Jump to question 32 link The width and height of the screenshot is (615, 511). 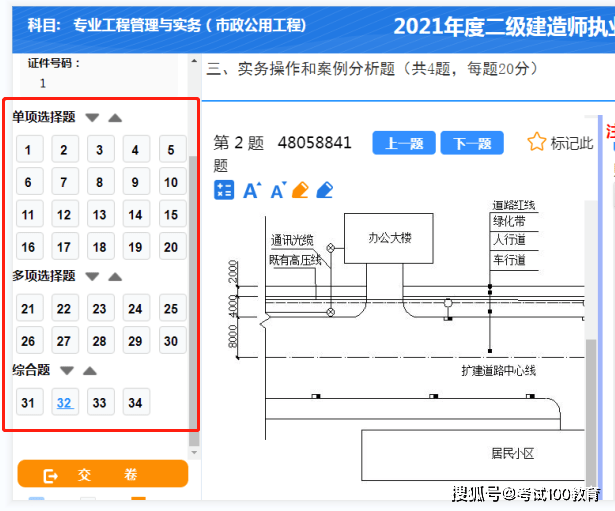(x=64, y=403)
